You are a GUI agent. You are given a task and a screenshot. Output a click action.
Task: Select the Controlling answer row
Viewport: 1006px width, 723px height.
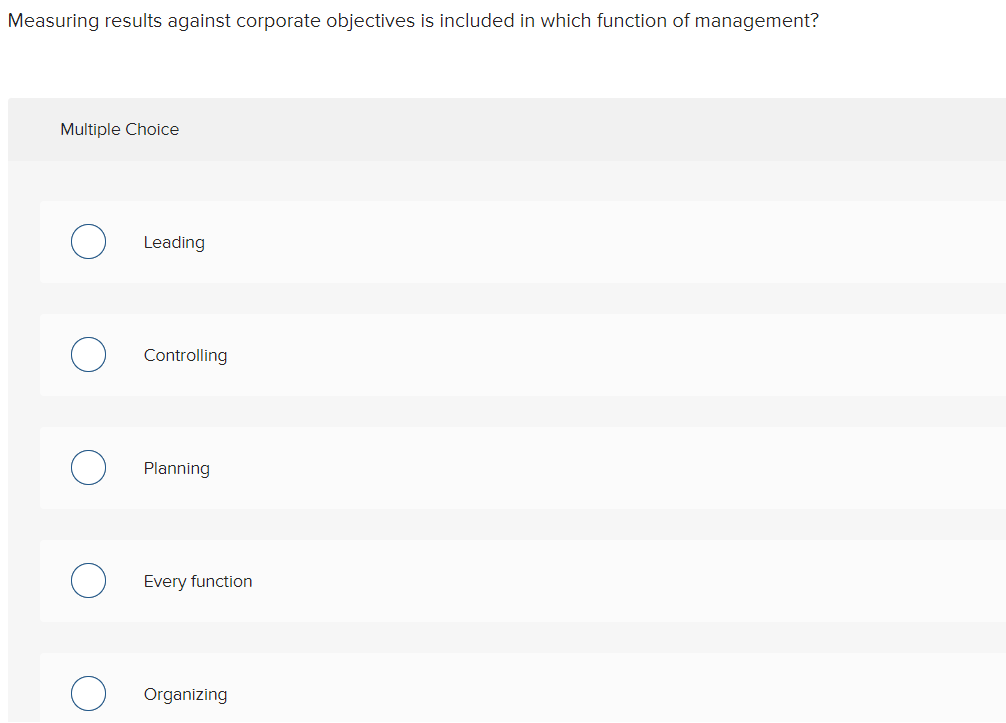click(500, 354)
